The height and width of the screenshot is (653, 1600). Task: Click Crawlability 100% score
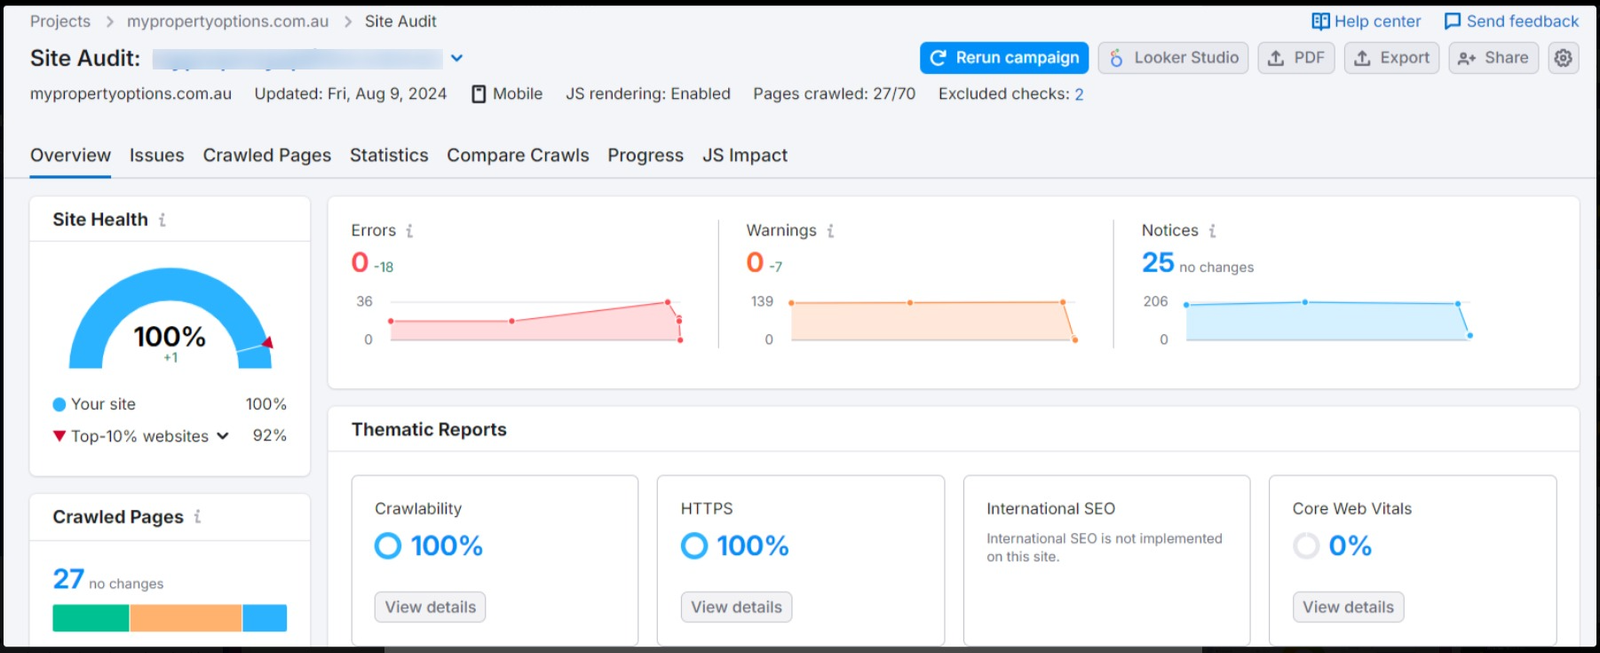447,546
